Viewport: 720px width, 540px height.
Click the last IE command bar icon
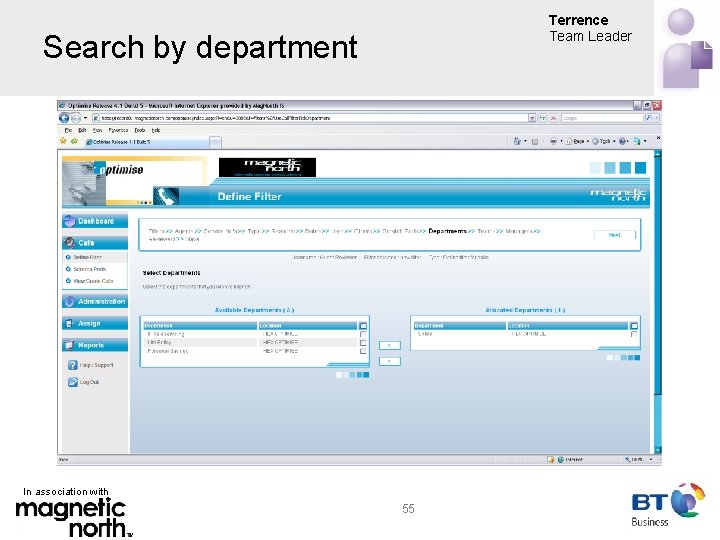[637, 141]
